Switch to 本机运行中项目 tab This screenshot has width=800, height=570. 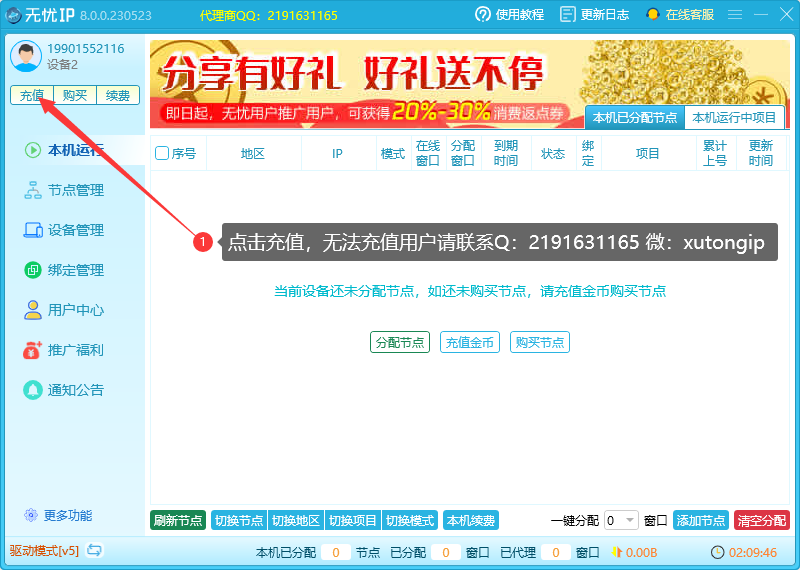pos(734,118)
